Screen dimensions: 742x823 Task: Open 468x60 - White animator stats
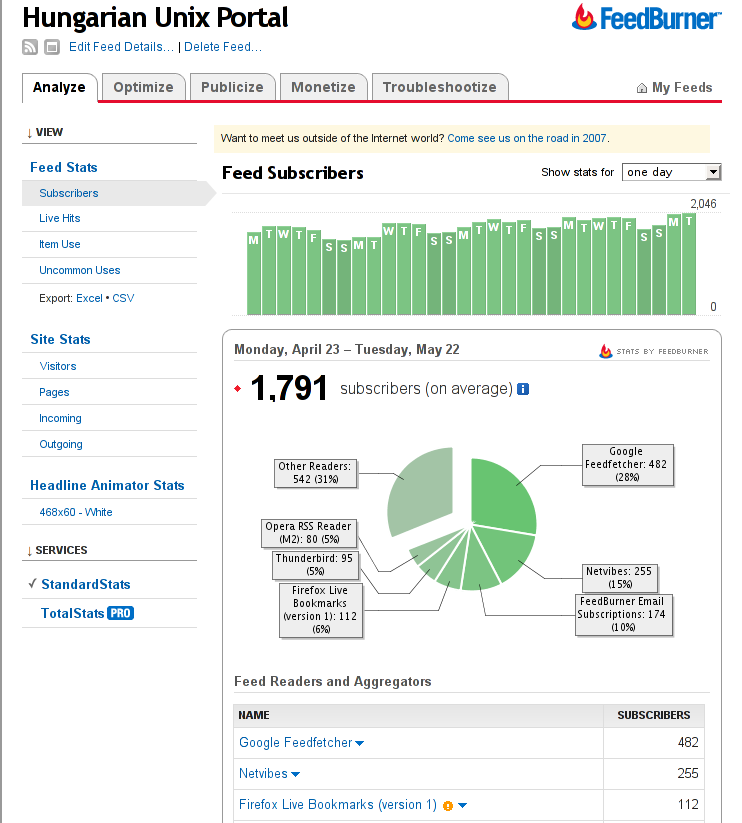pos(76,512)
